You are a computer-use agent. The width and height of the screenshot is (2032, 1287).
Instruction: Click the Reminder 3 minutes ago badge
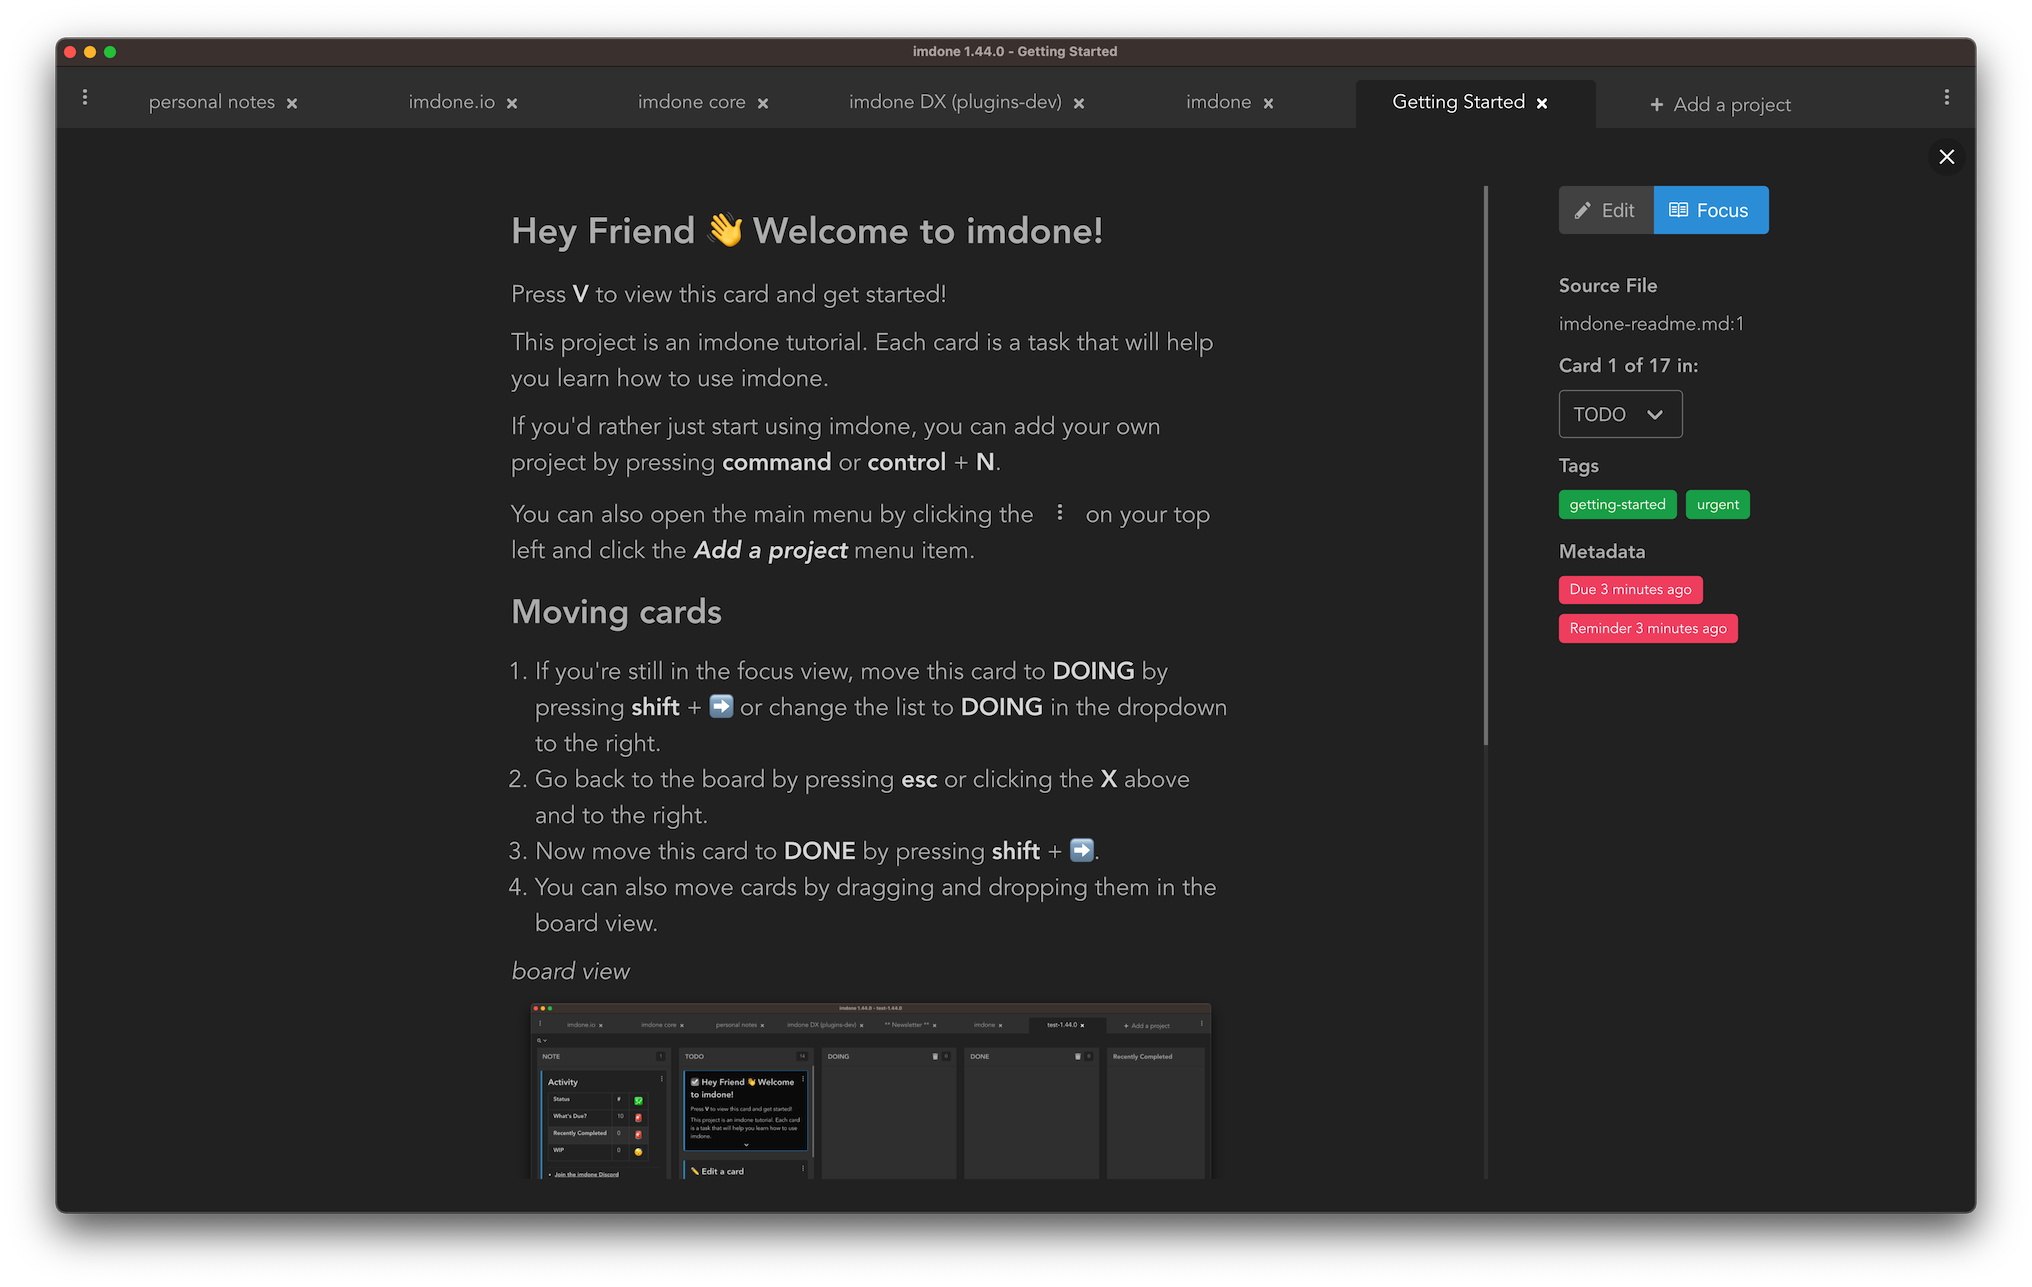[x=1648, y=628]
